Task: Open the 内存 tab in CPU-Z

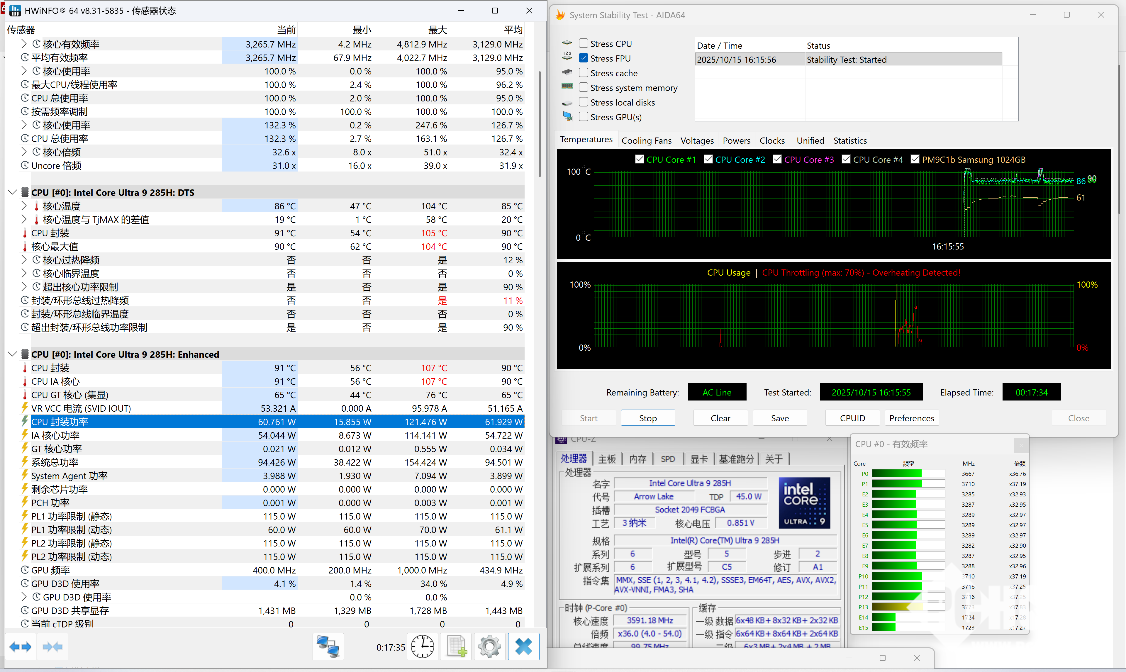Action: pyautogui.click(x=637, y=459)
